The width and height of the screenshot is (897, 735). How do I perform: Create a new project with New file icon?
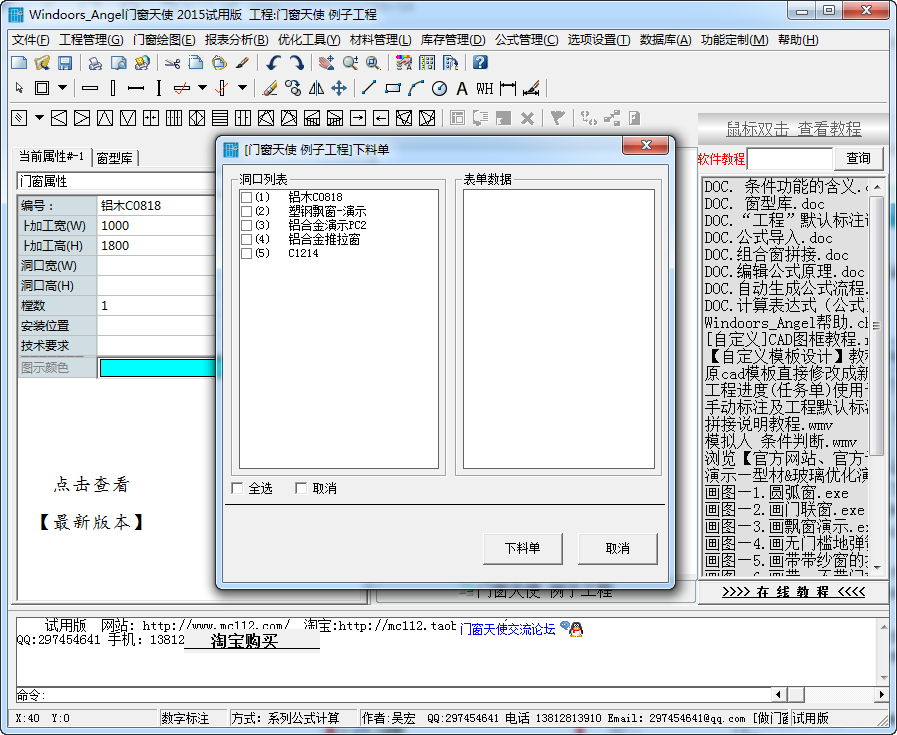(x=19, y=62)
